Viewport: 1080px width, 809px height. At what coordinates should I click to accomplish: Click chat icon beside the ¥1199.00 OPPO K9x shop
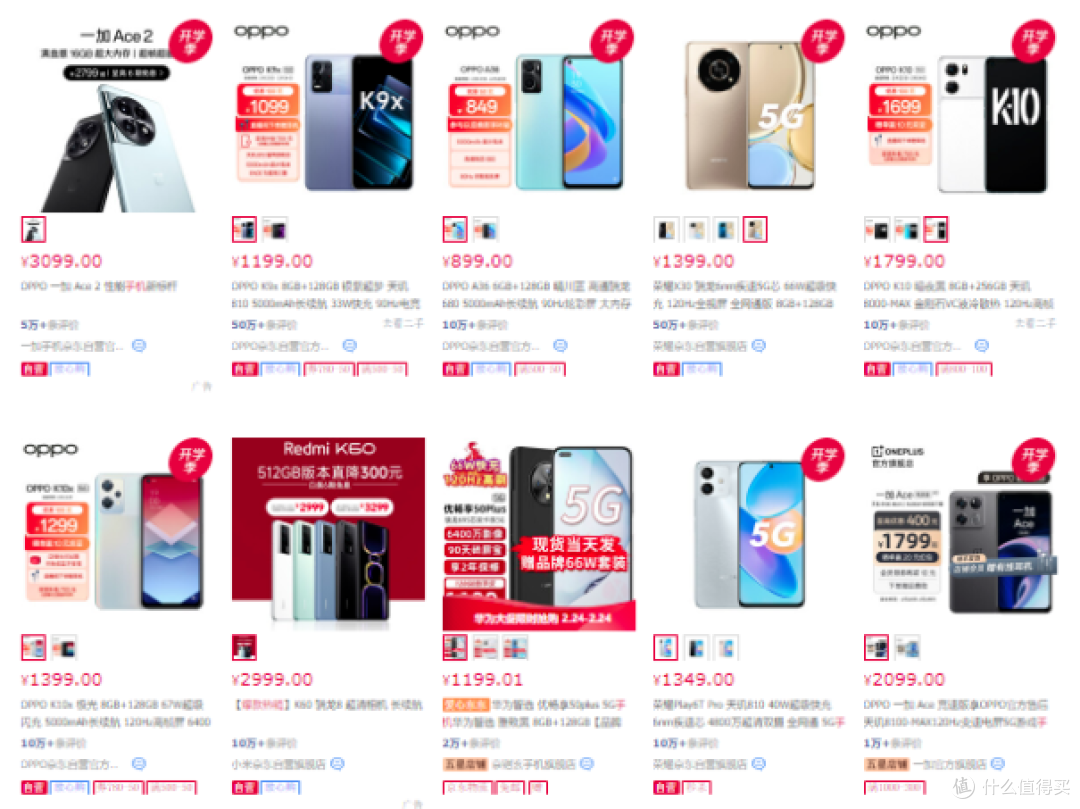tap(350, 346)
